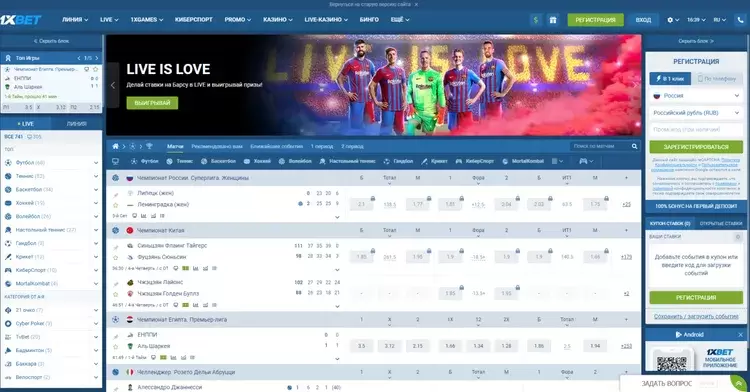The image size is (750, 392).
Task: Add Липецк (жен) match to favorites star
Action: 115,205
